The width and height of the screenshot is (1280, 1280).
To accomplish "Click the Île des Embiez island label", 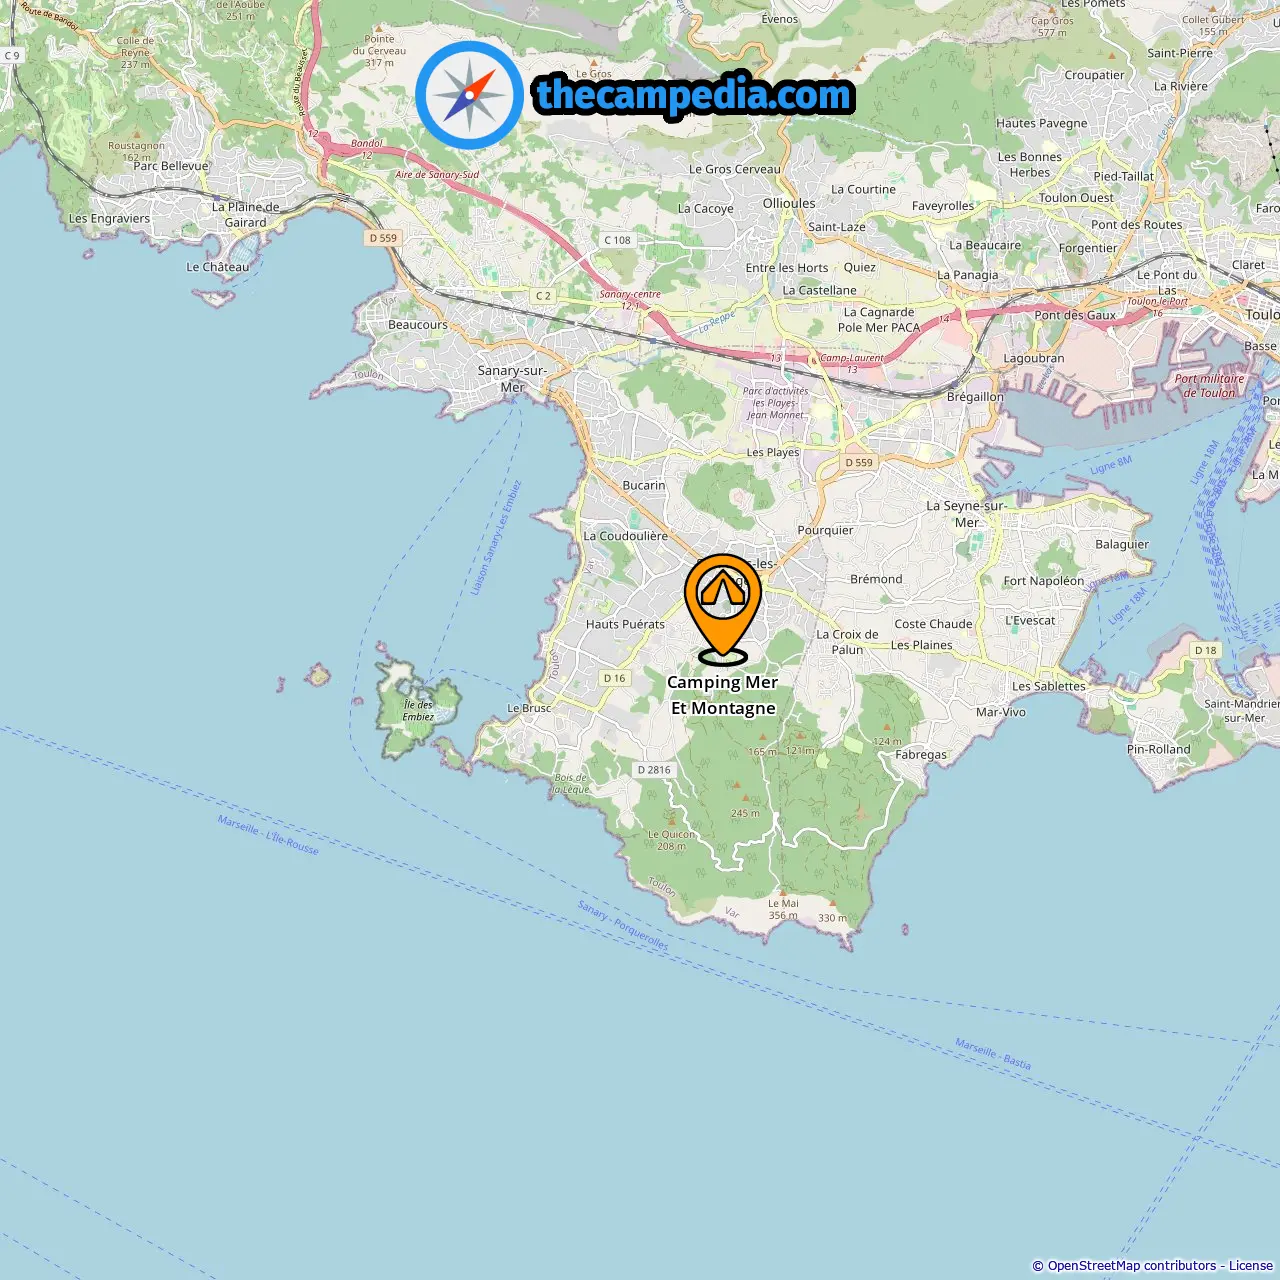I will coord(418,710).
